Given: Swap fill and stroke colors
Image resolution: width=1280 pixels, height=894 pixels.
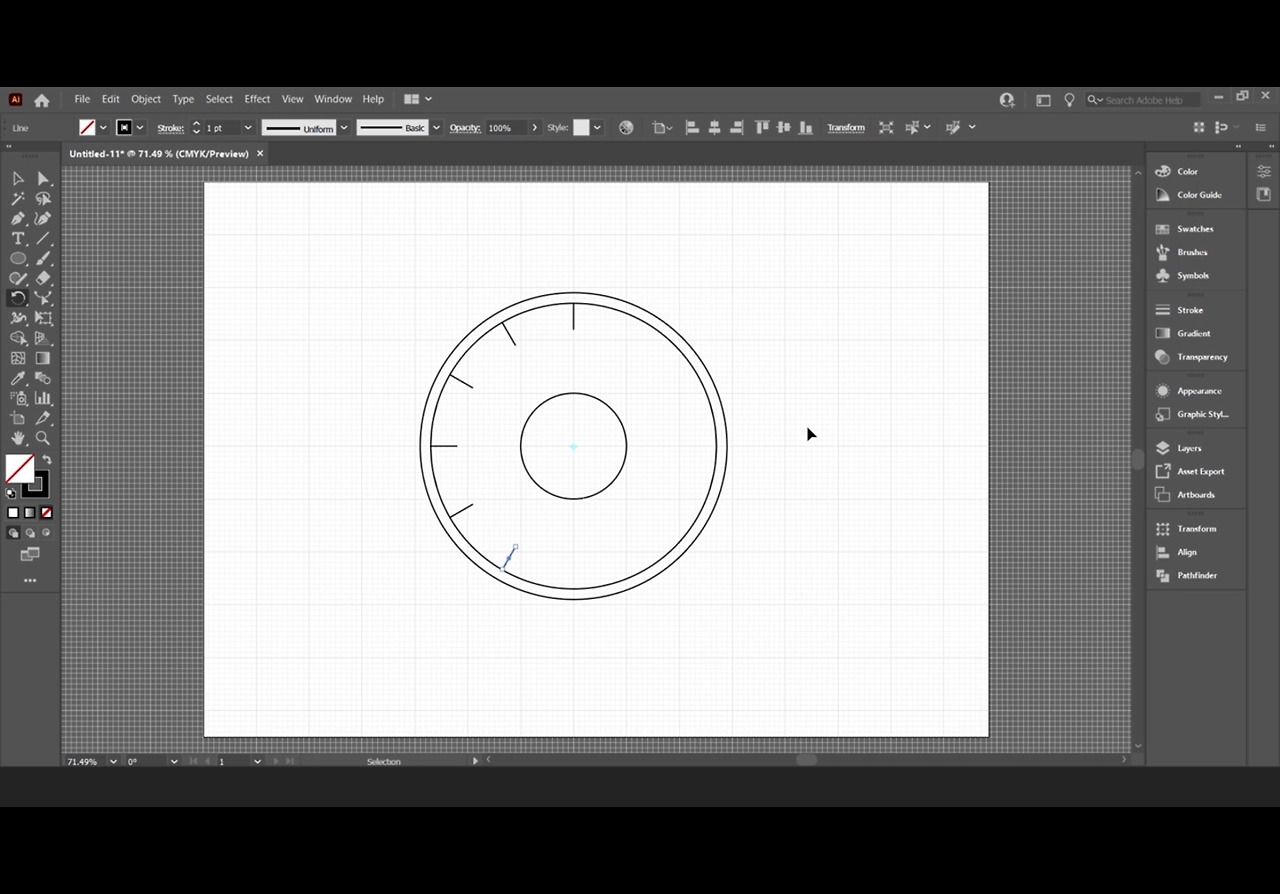Looking at the screenshot, I should [46, 460].
